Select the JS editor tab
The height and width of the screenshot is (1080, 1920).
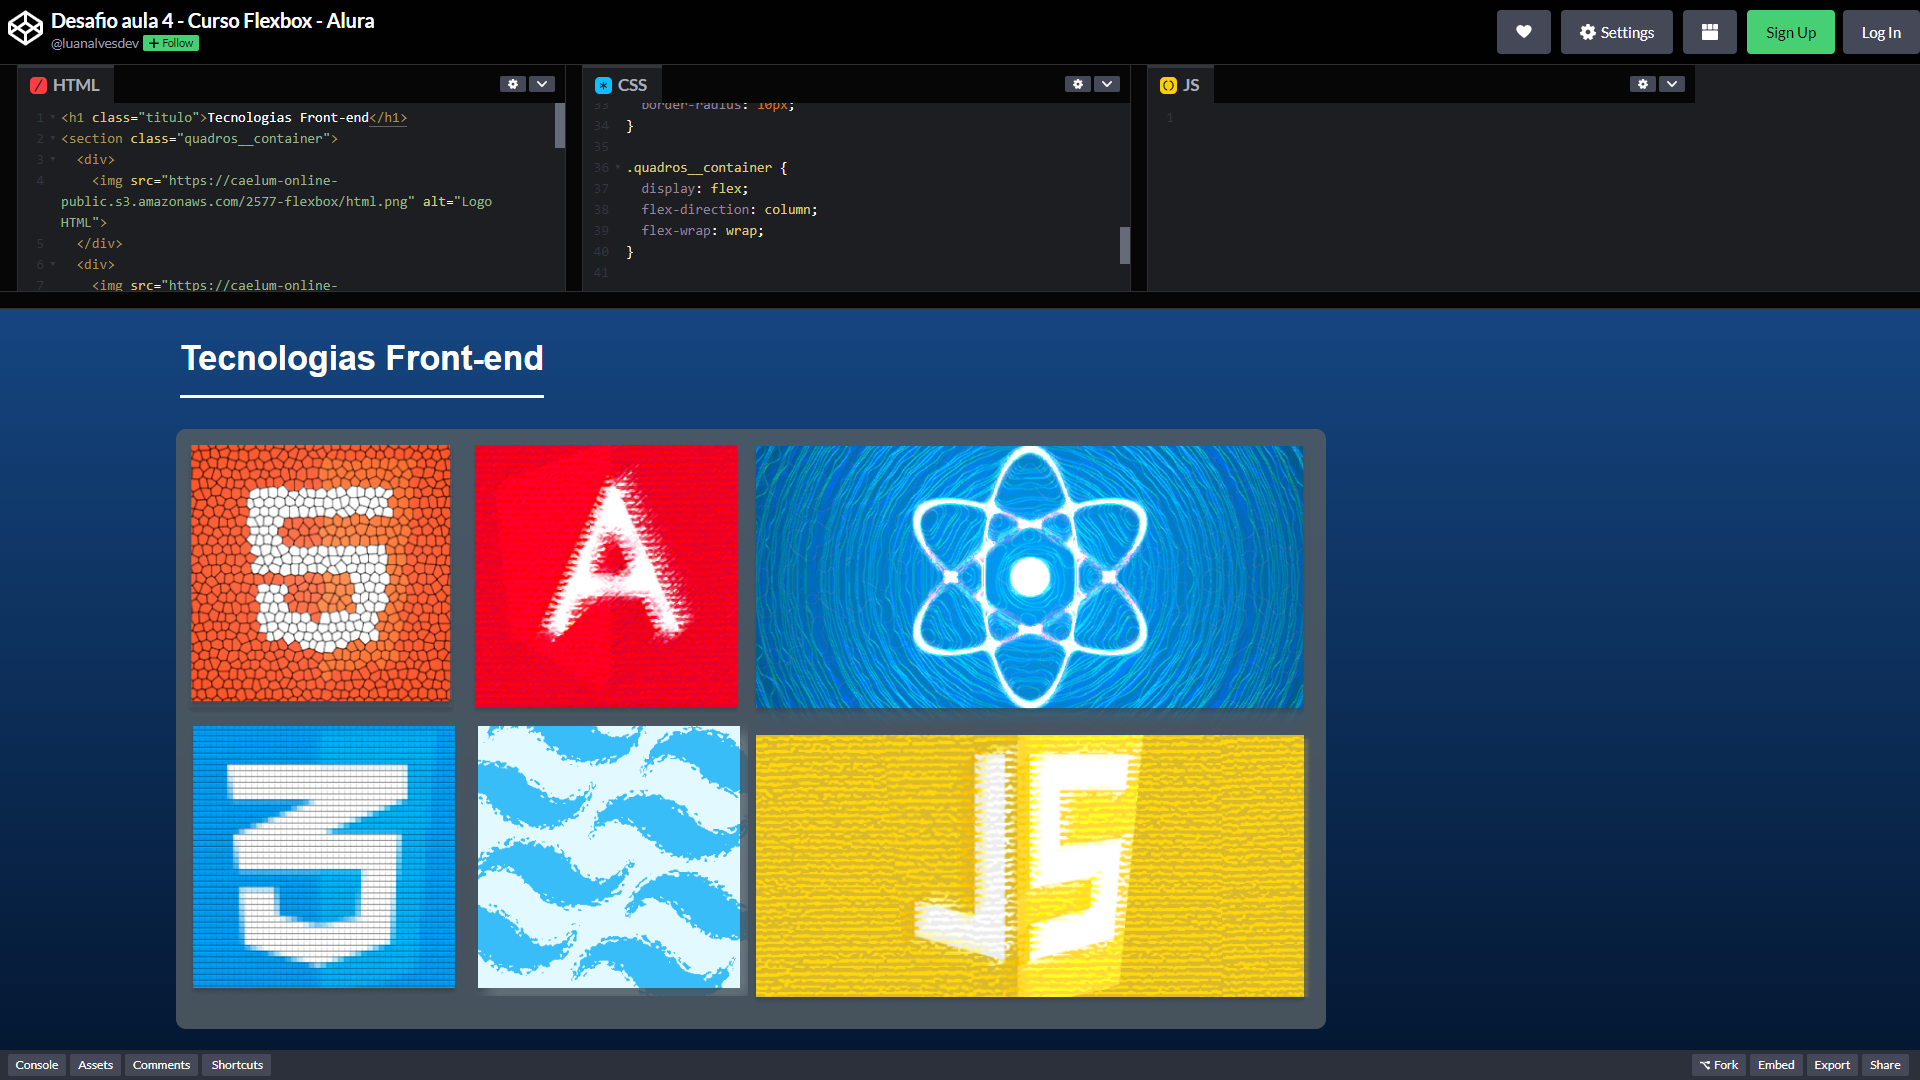tap(1180, 85)
